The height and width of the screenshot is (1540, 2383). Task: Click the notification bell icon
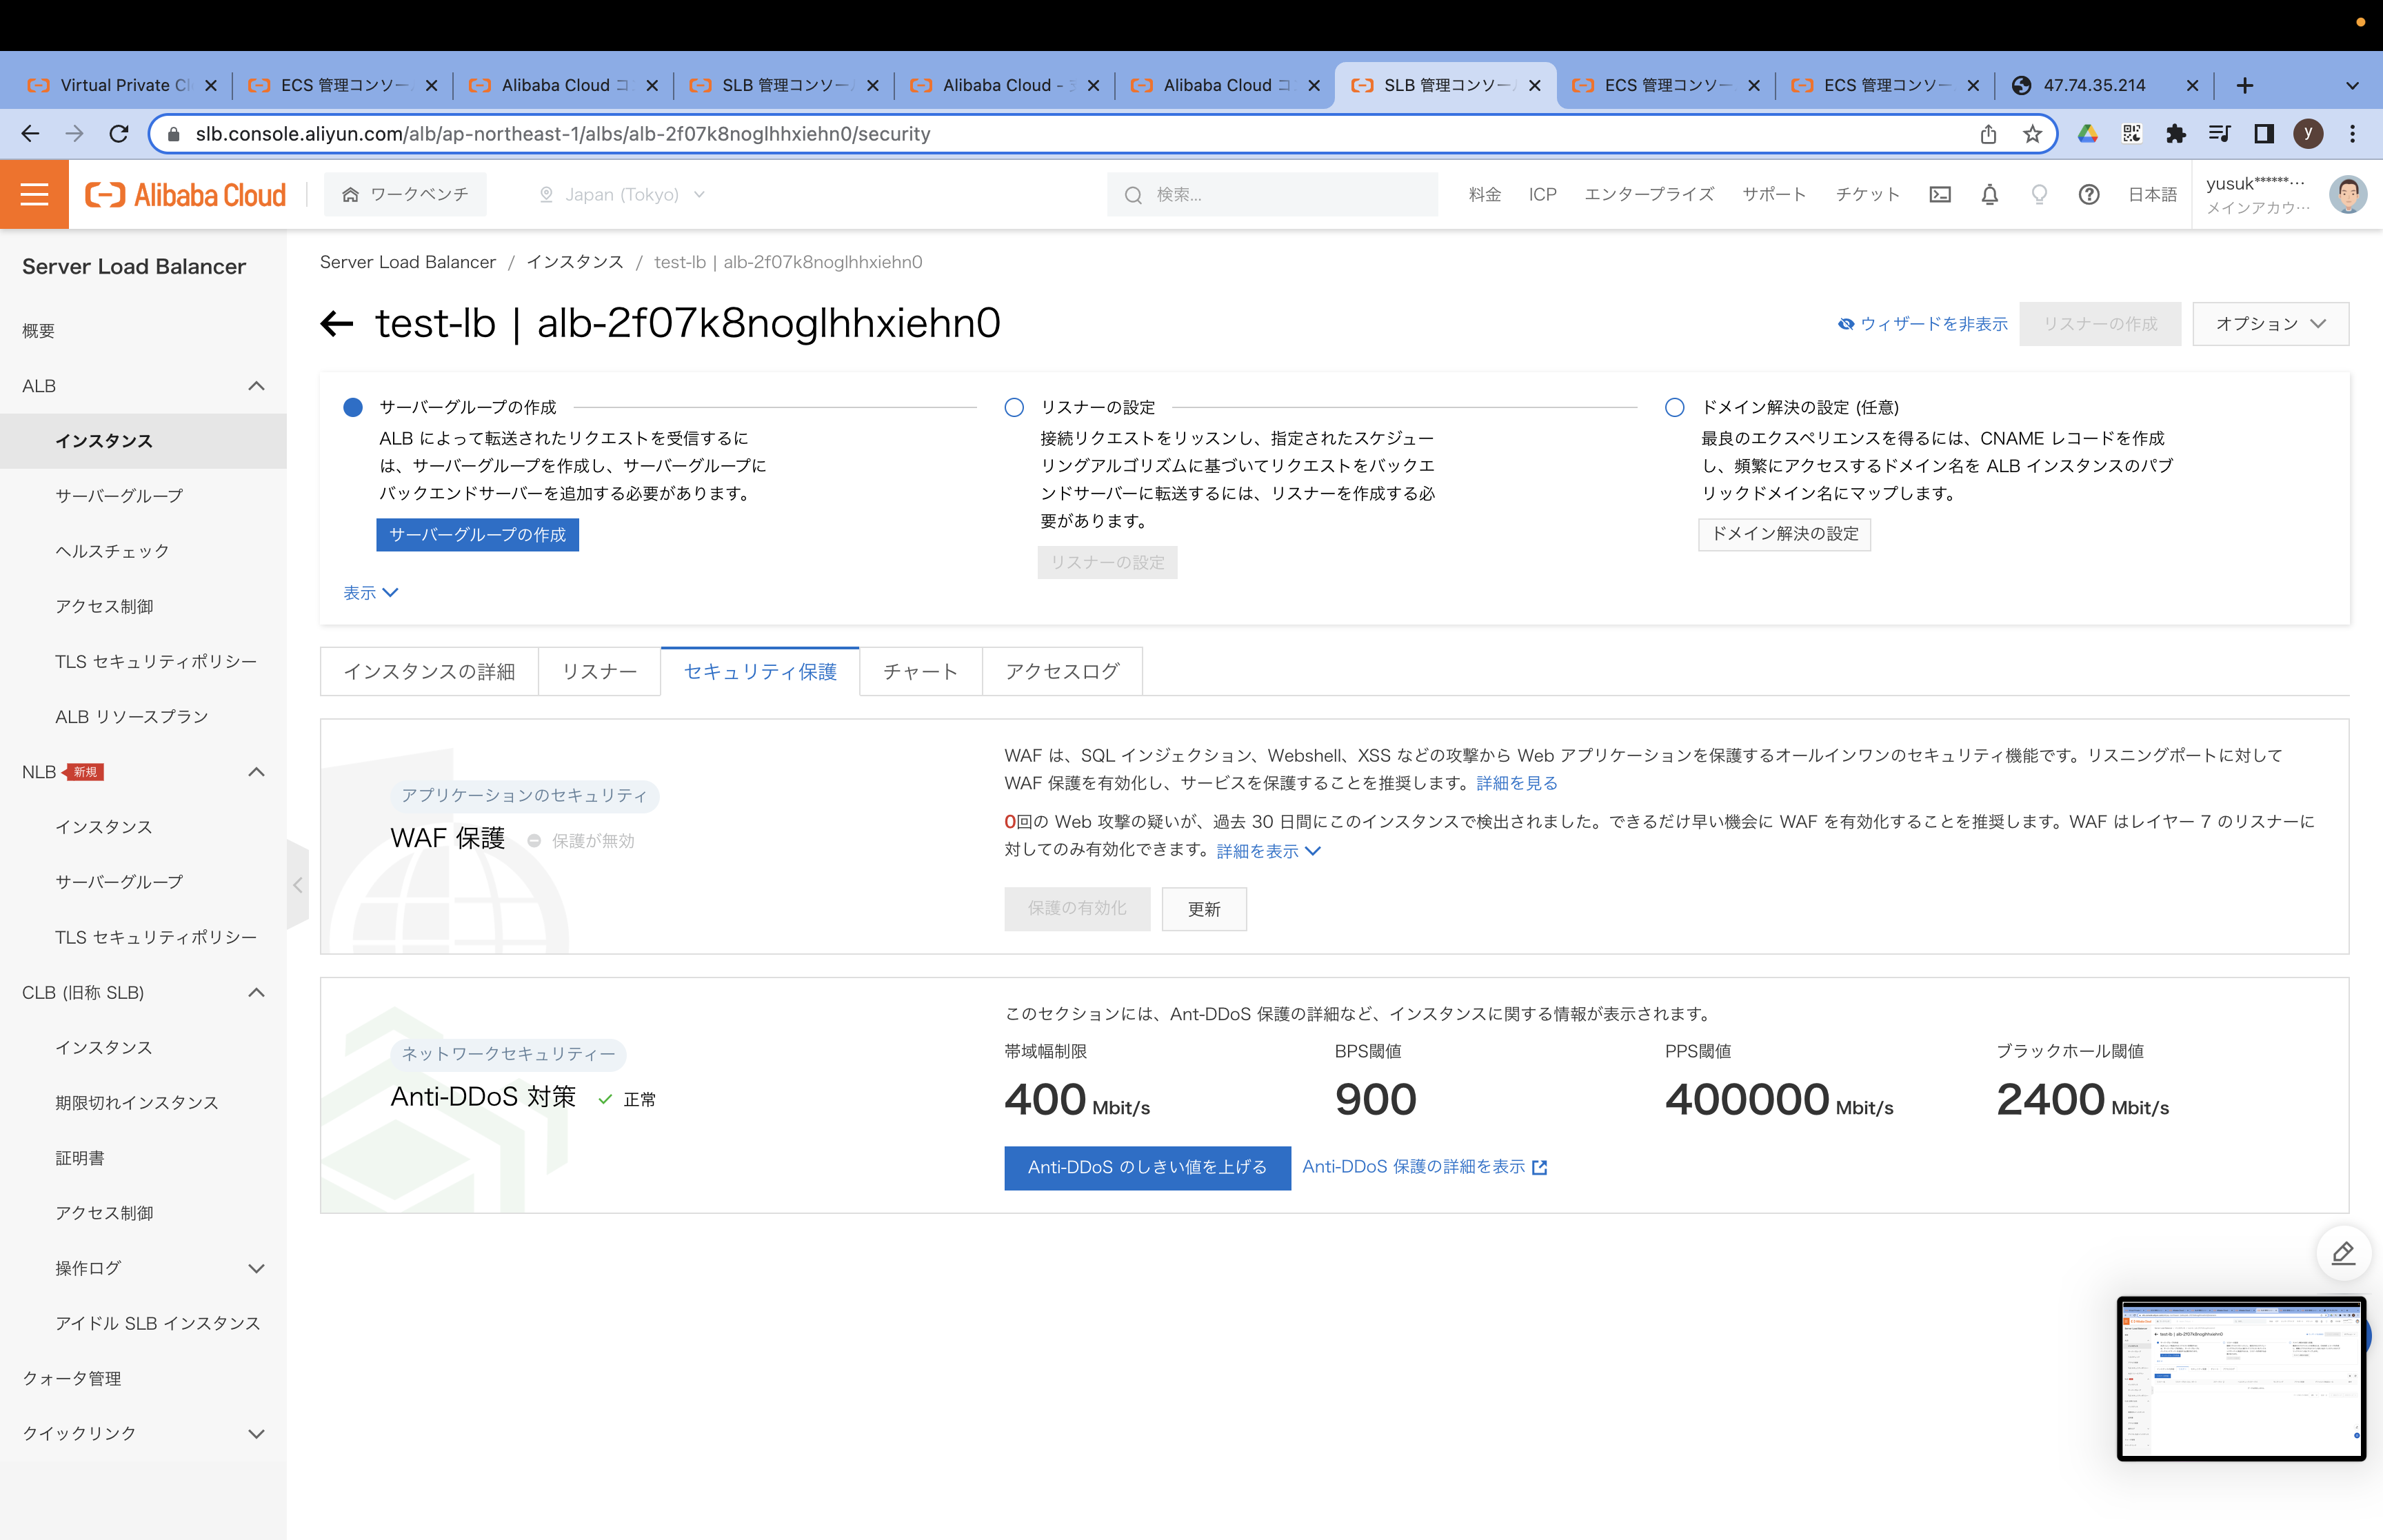tap(1989, 194)
